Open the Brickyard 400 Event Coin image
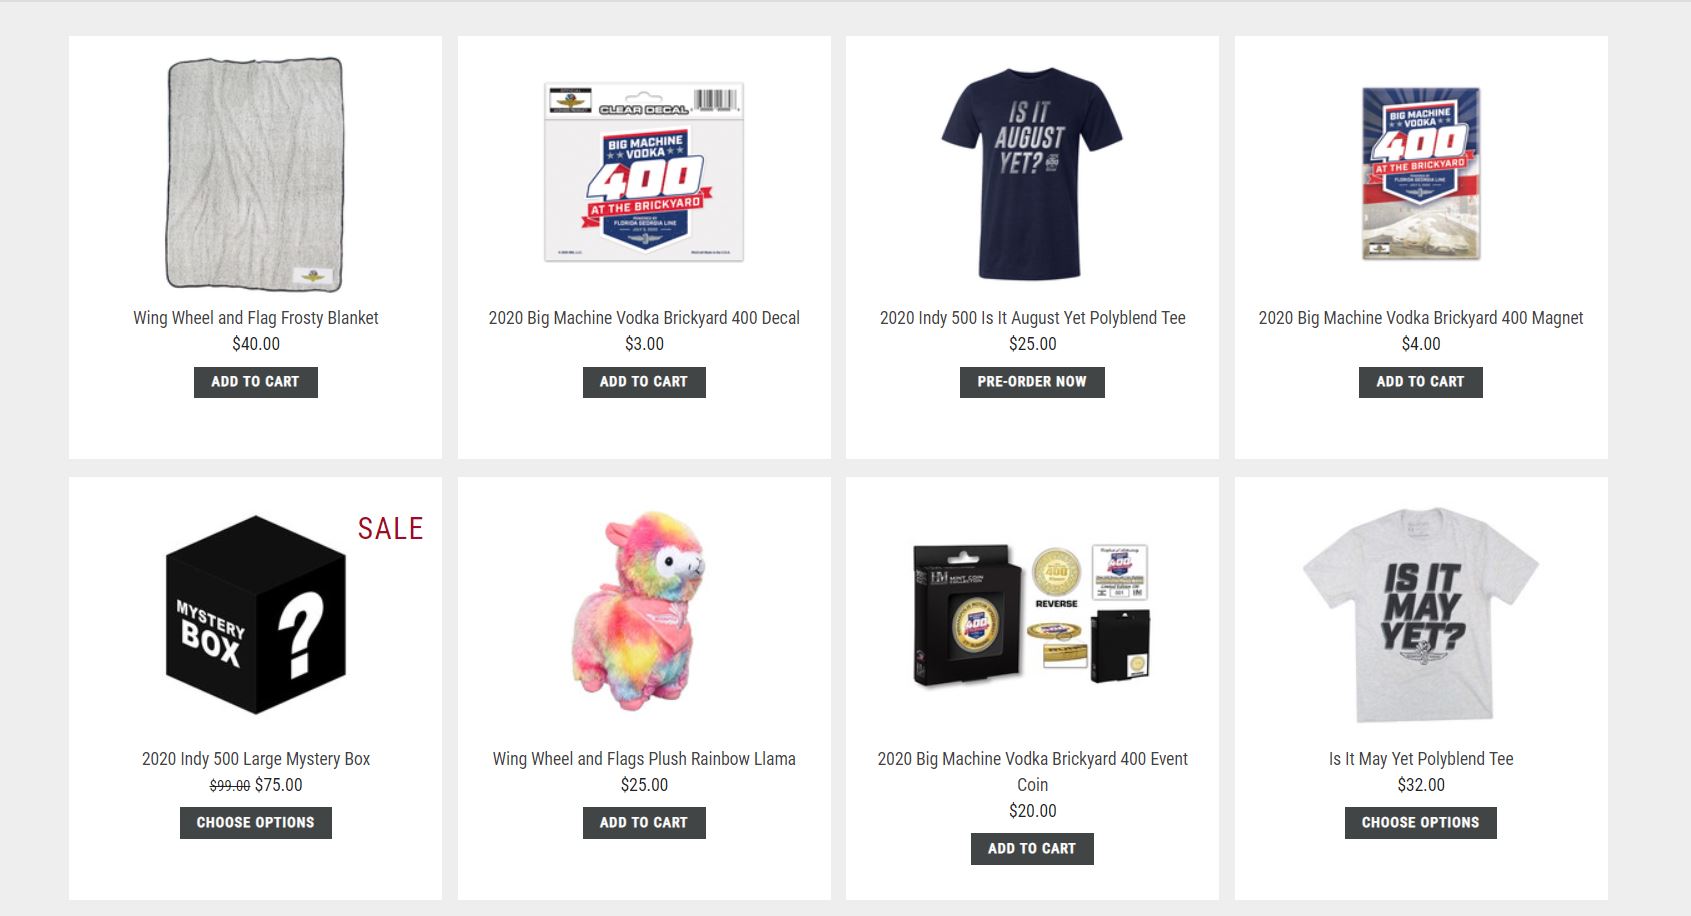This screenshot has height=916, width=1691. [1032, 615]
